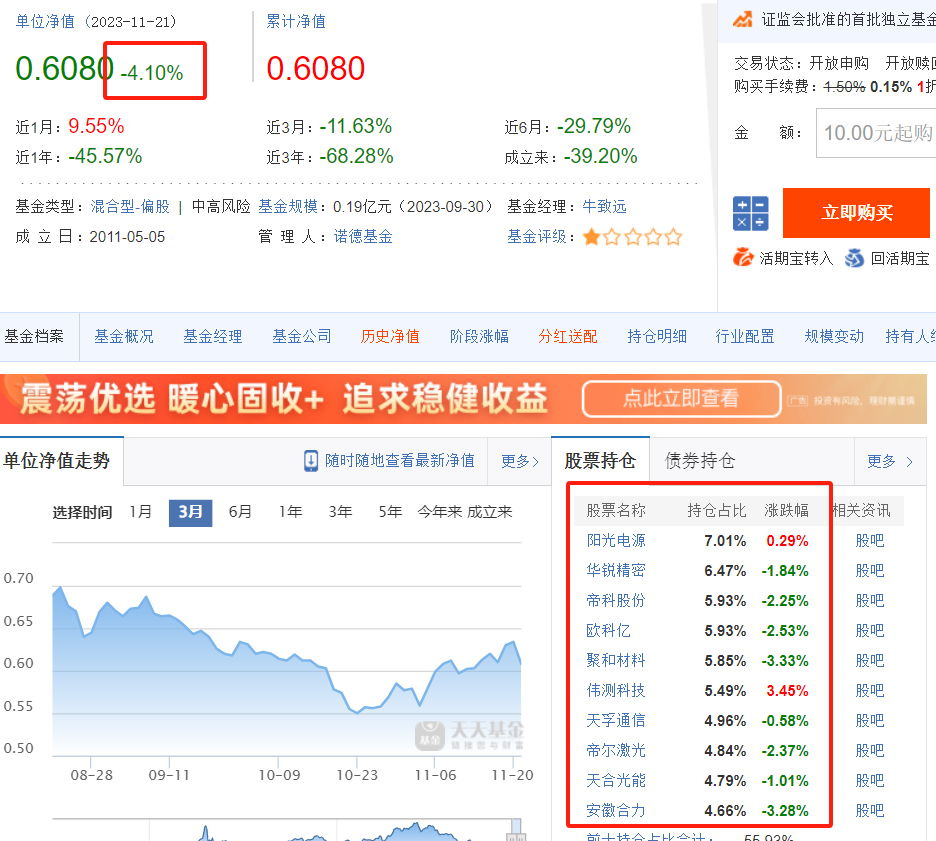This screenshot has width=936, height=841.
Task: Click the mobile phone icon beside 随时随地查看最新净值
Action: 311,461
